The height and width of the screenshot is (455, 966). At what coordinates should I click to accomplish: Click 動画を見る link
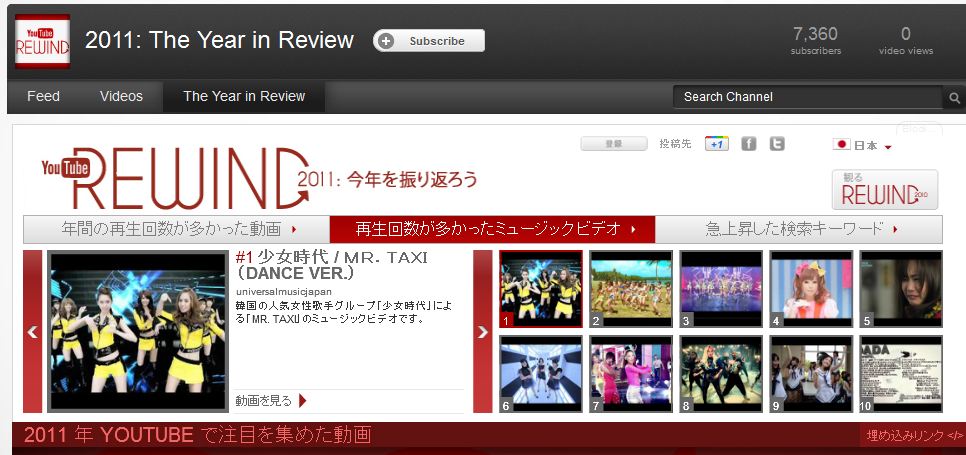pyautogui.click(x=270, y=401)
